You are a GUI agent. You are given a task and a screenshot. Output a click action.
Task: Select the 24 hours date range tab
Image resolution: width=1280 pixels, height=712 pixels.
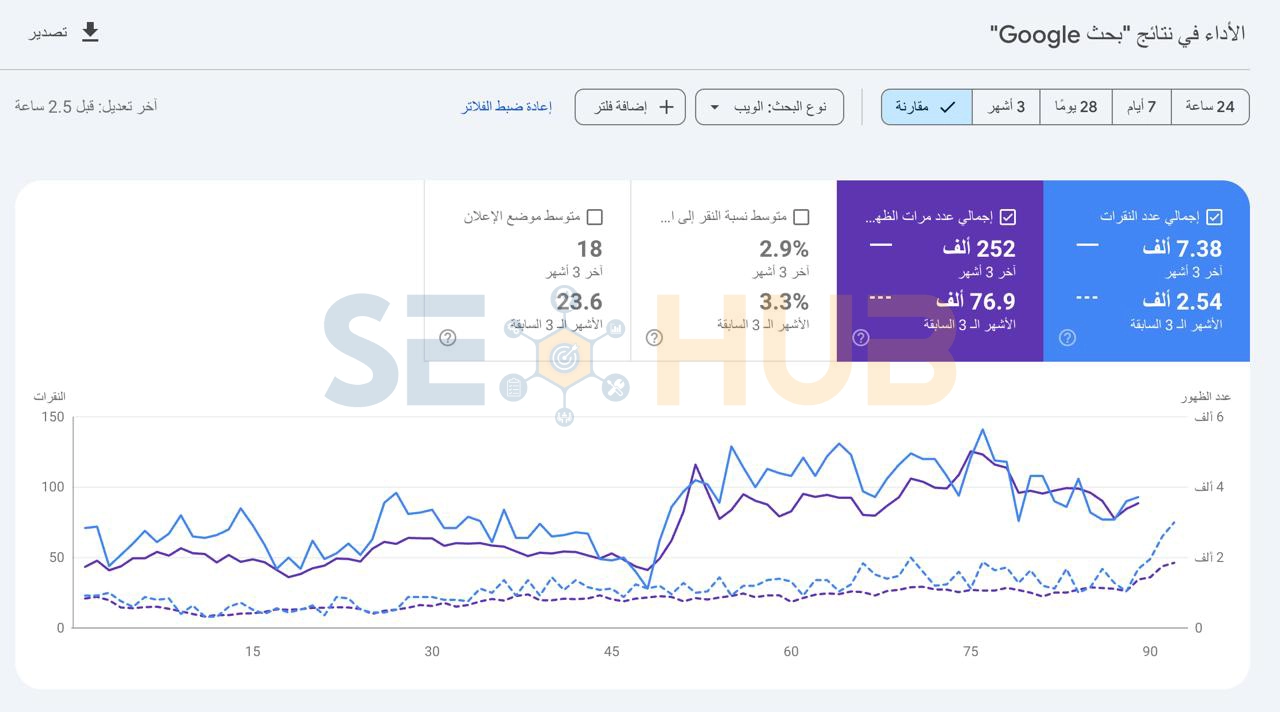pos(1210,107)
